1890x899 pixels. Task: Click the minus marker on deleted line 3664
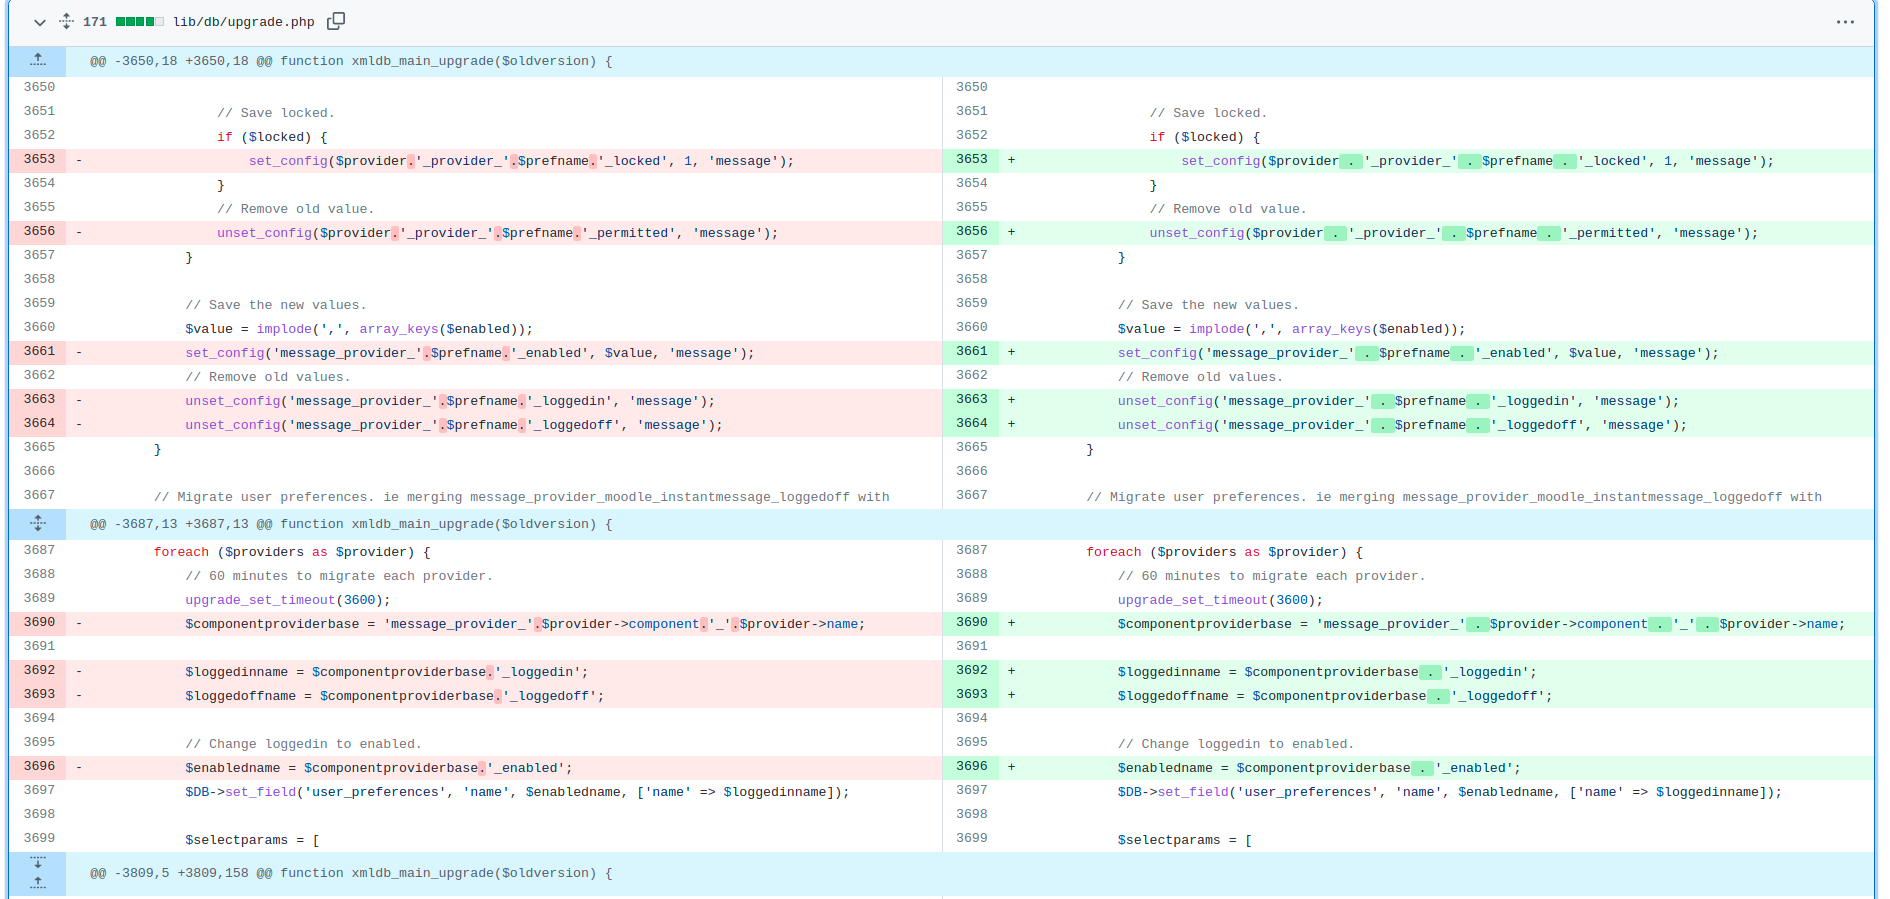pos(79,424)
